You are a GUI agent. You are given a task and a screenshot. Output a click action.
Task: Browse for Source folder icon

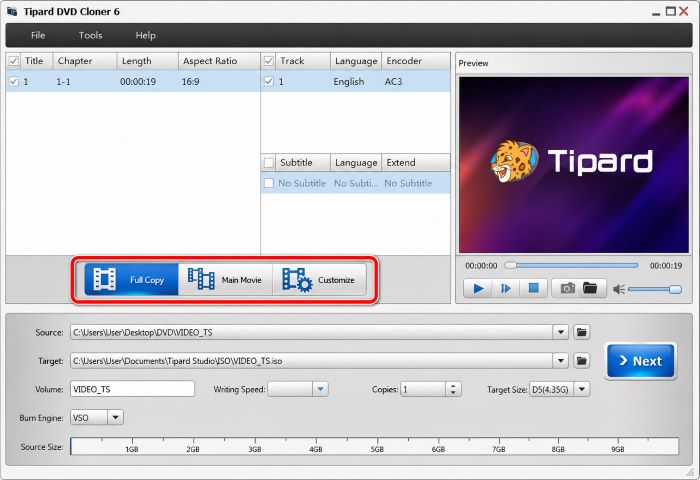click(582, 332)
